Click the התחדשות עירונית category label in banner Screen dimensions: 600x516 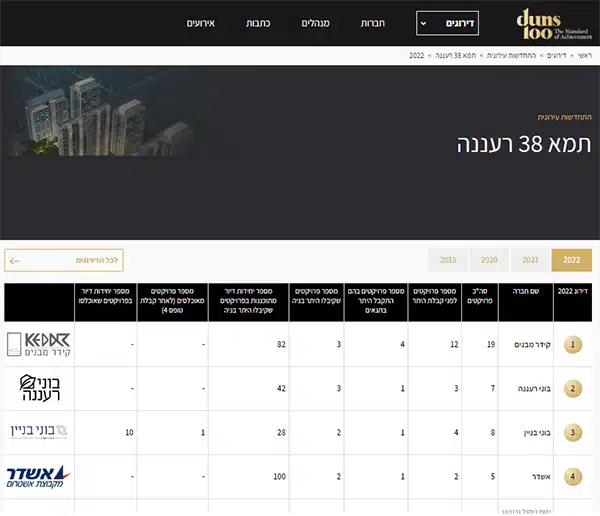click(x=564, y=117)
